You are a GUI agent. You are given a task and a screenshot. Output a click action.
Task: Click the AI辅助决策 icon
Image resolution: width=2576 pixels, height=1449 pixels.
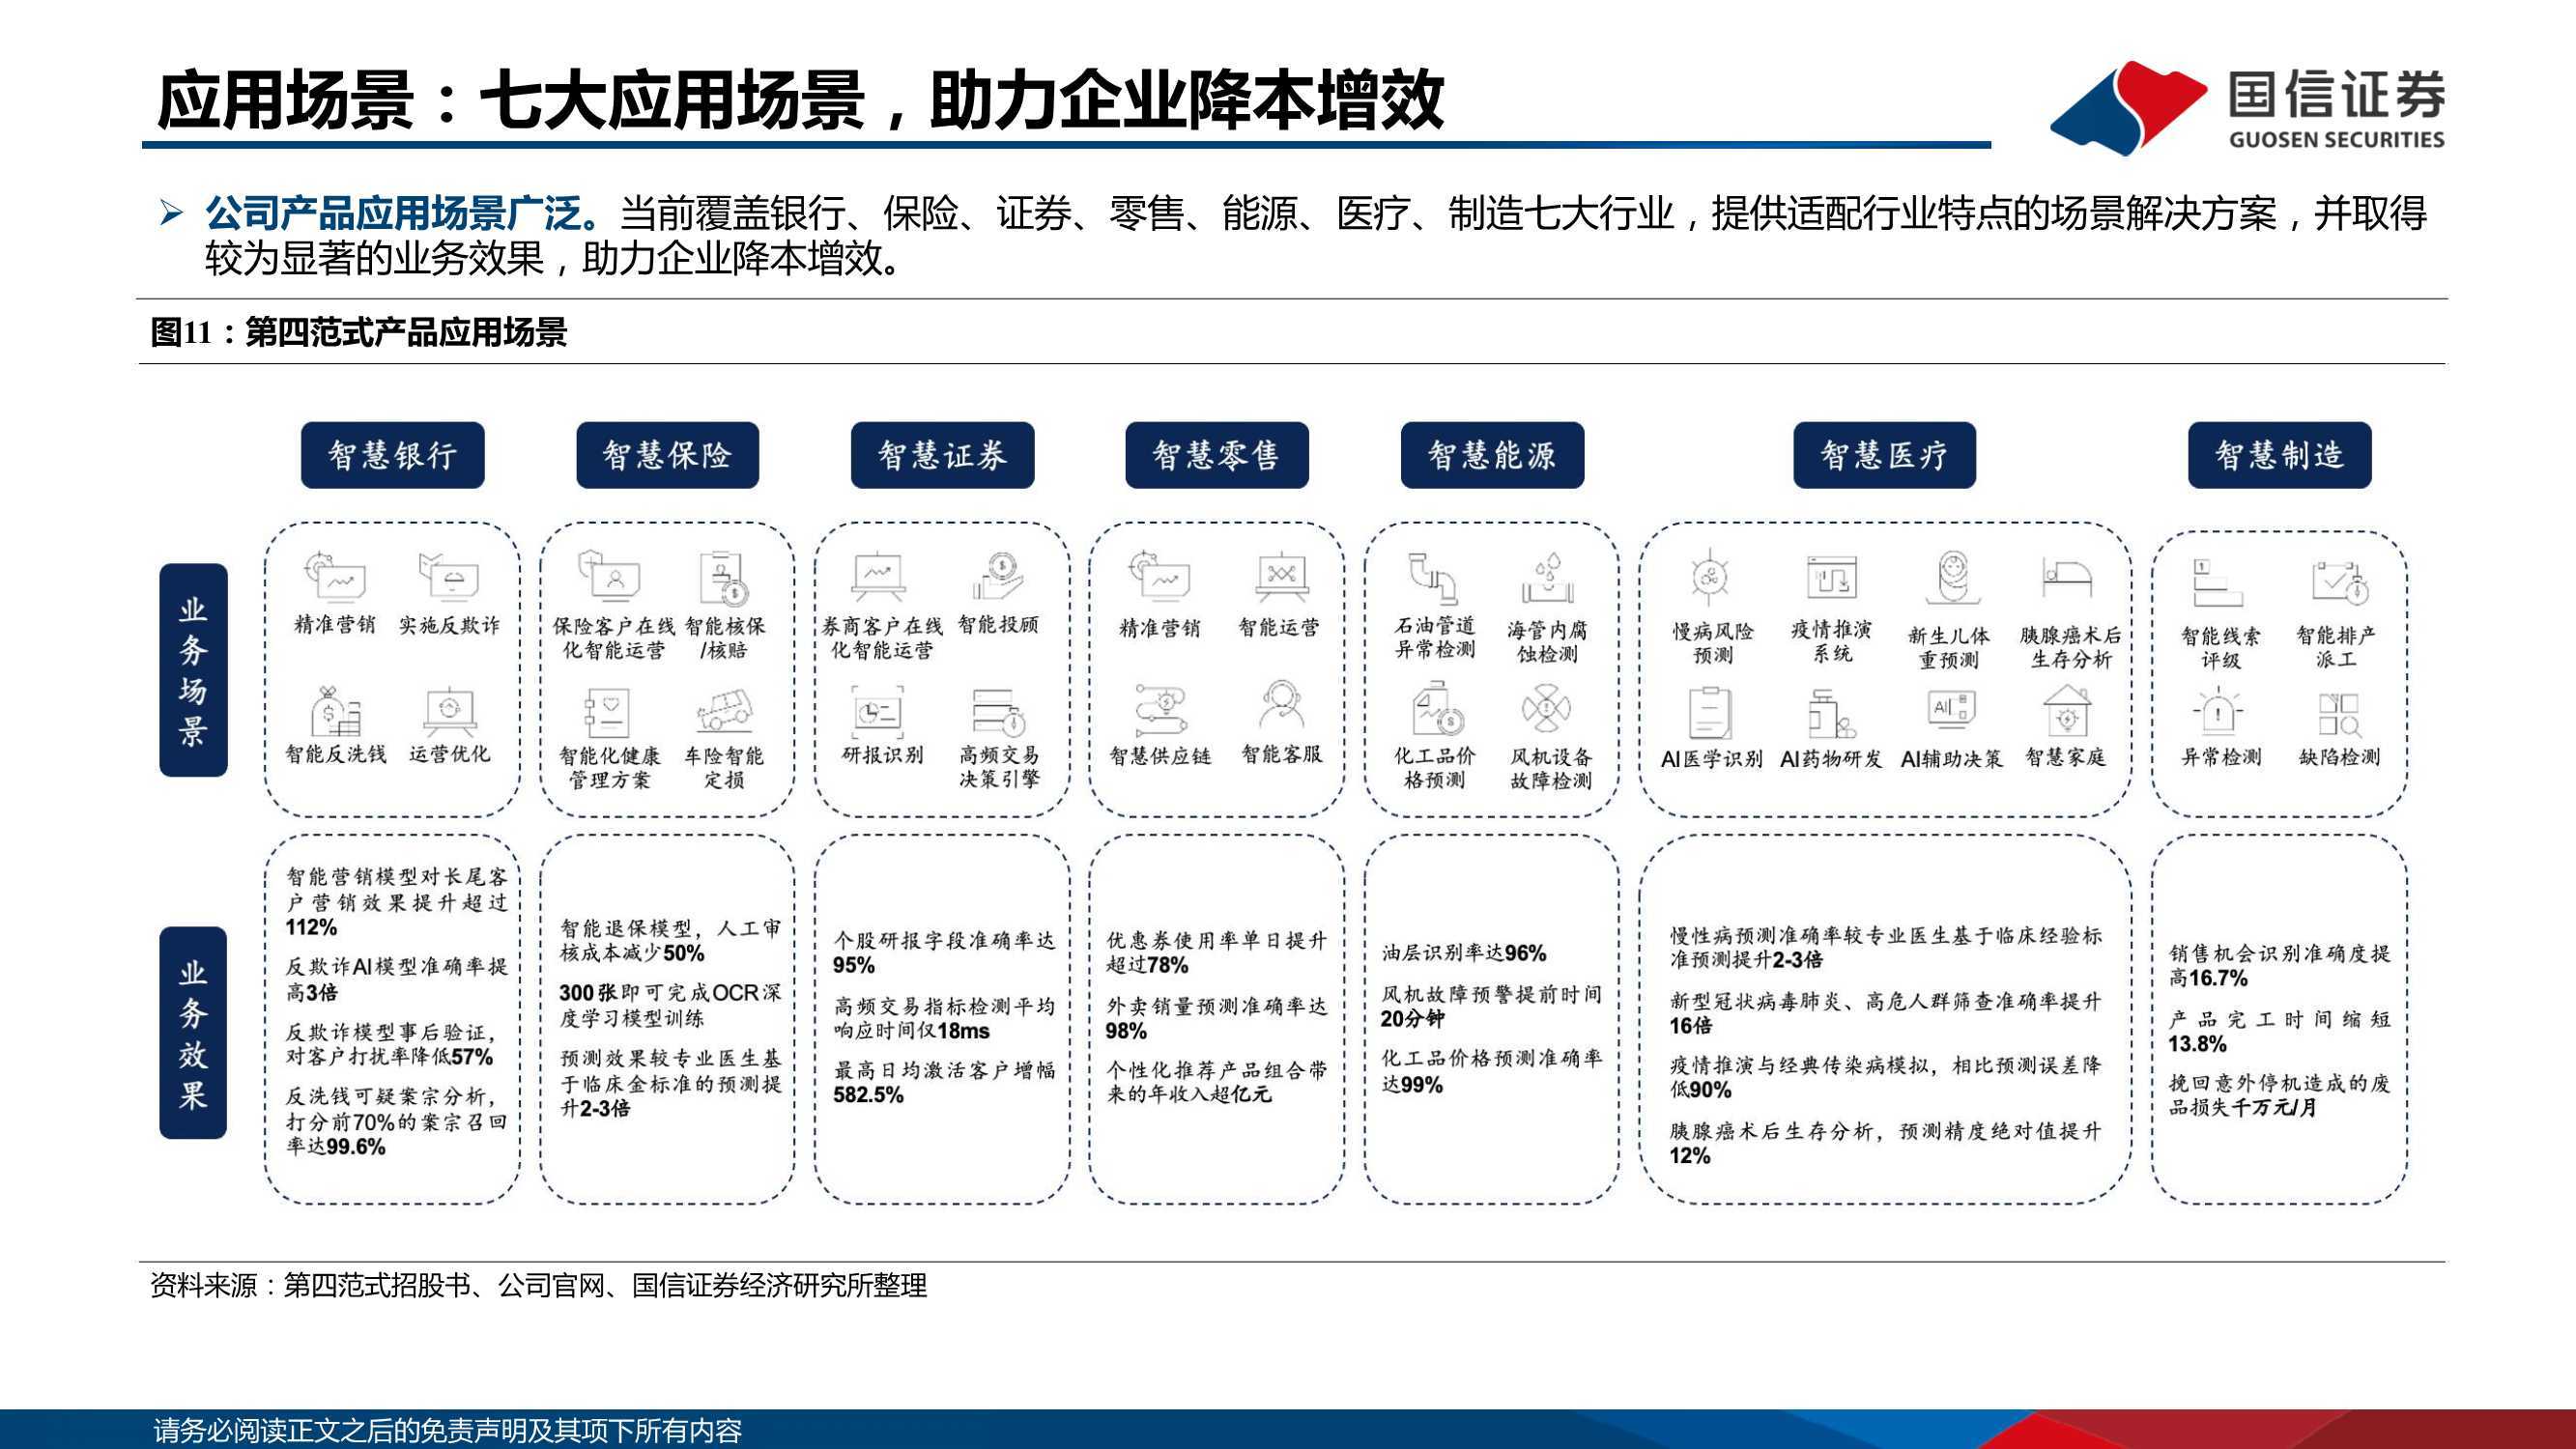point(1951,709)
